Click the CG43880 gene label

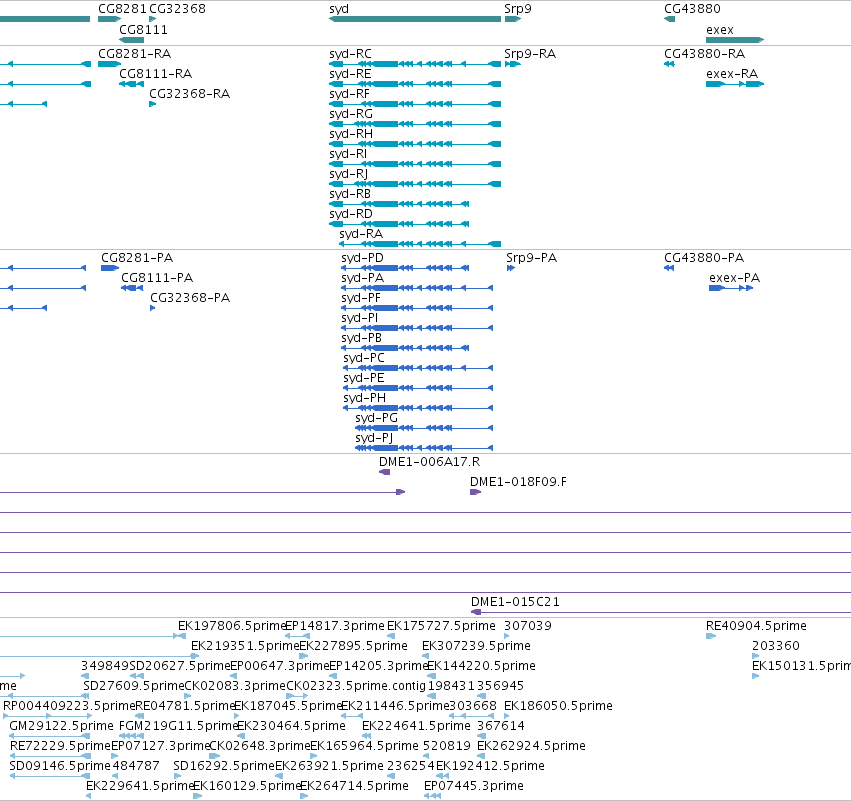click(692, 9)
